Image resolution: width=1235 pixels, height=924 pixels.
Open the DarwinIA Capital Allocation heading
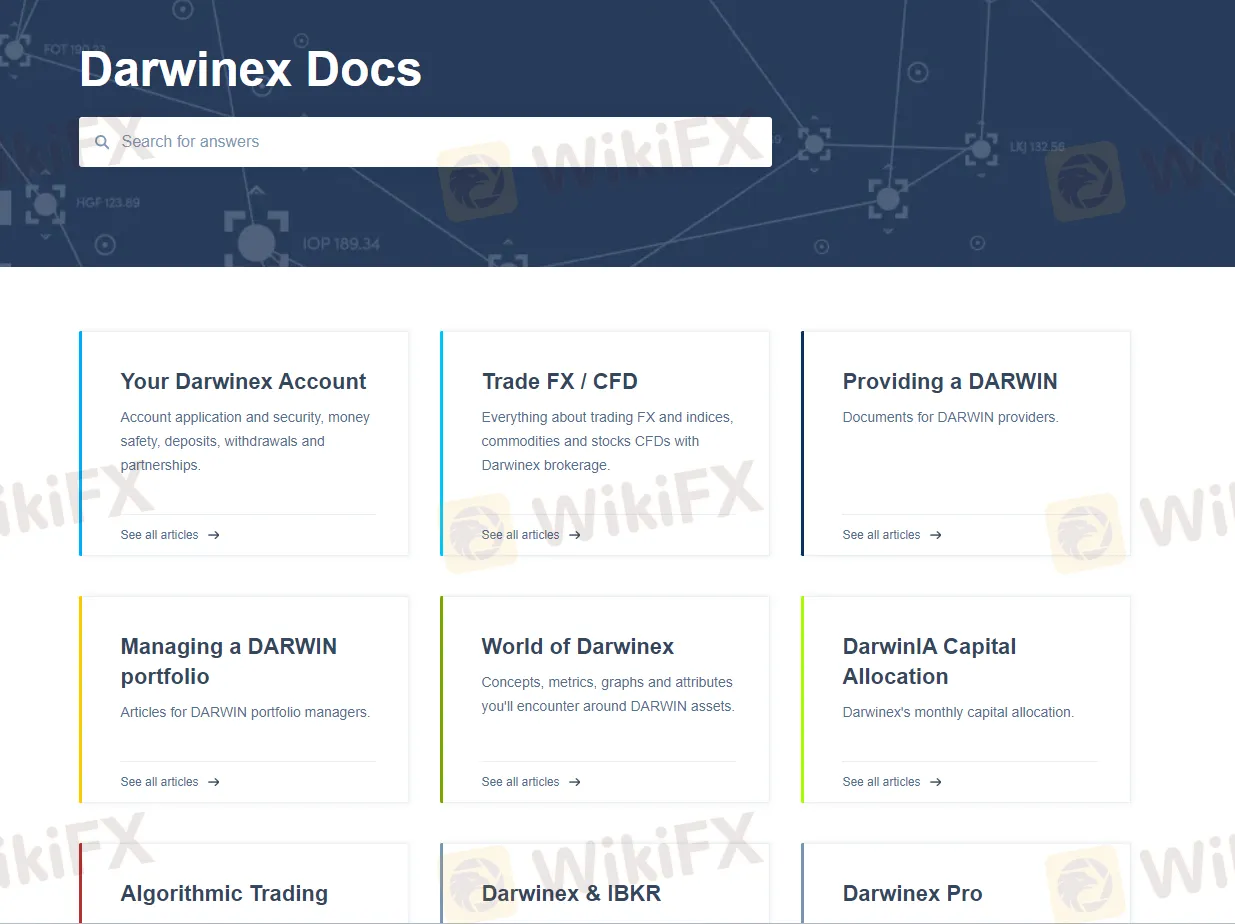click(x=929, y=661)
